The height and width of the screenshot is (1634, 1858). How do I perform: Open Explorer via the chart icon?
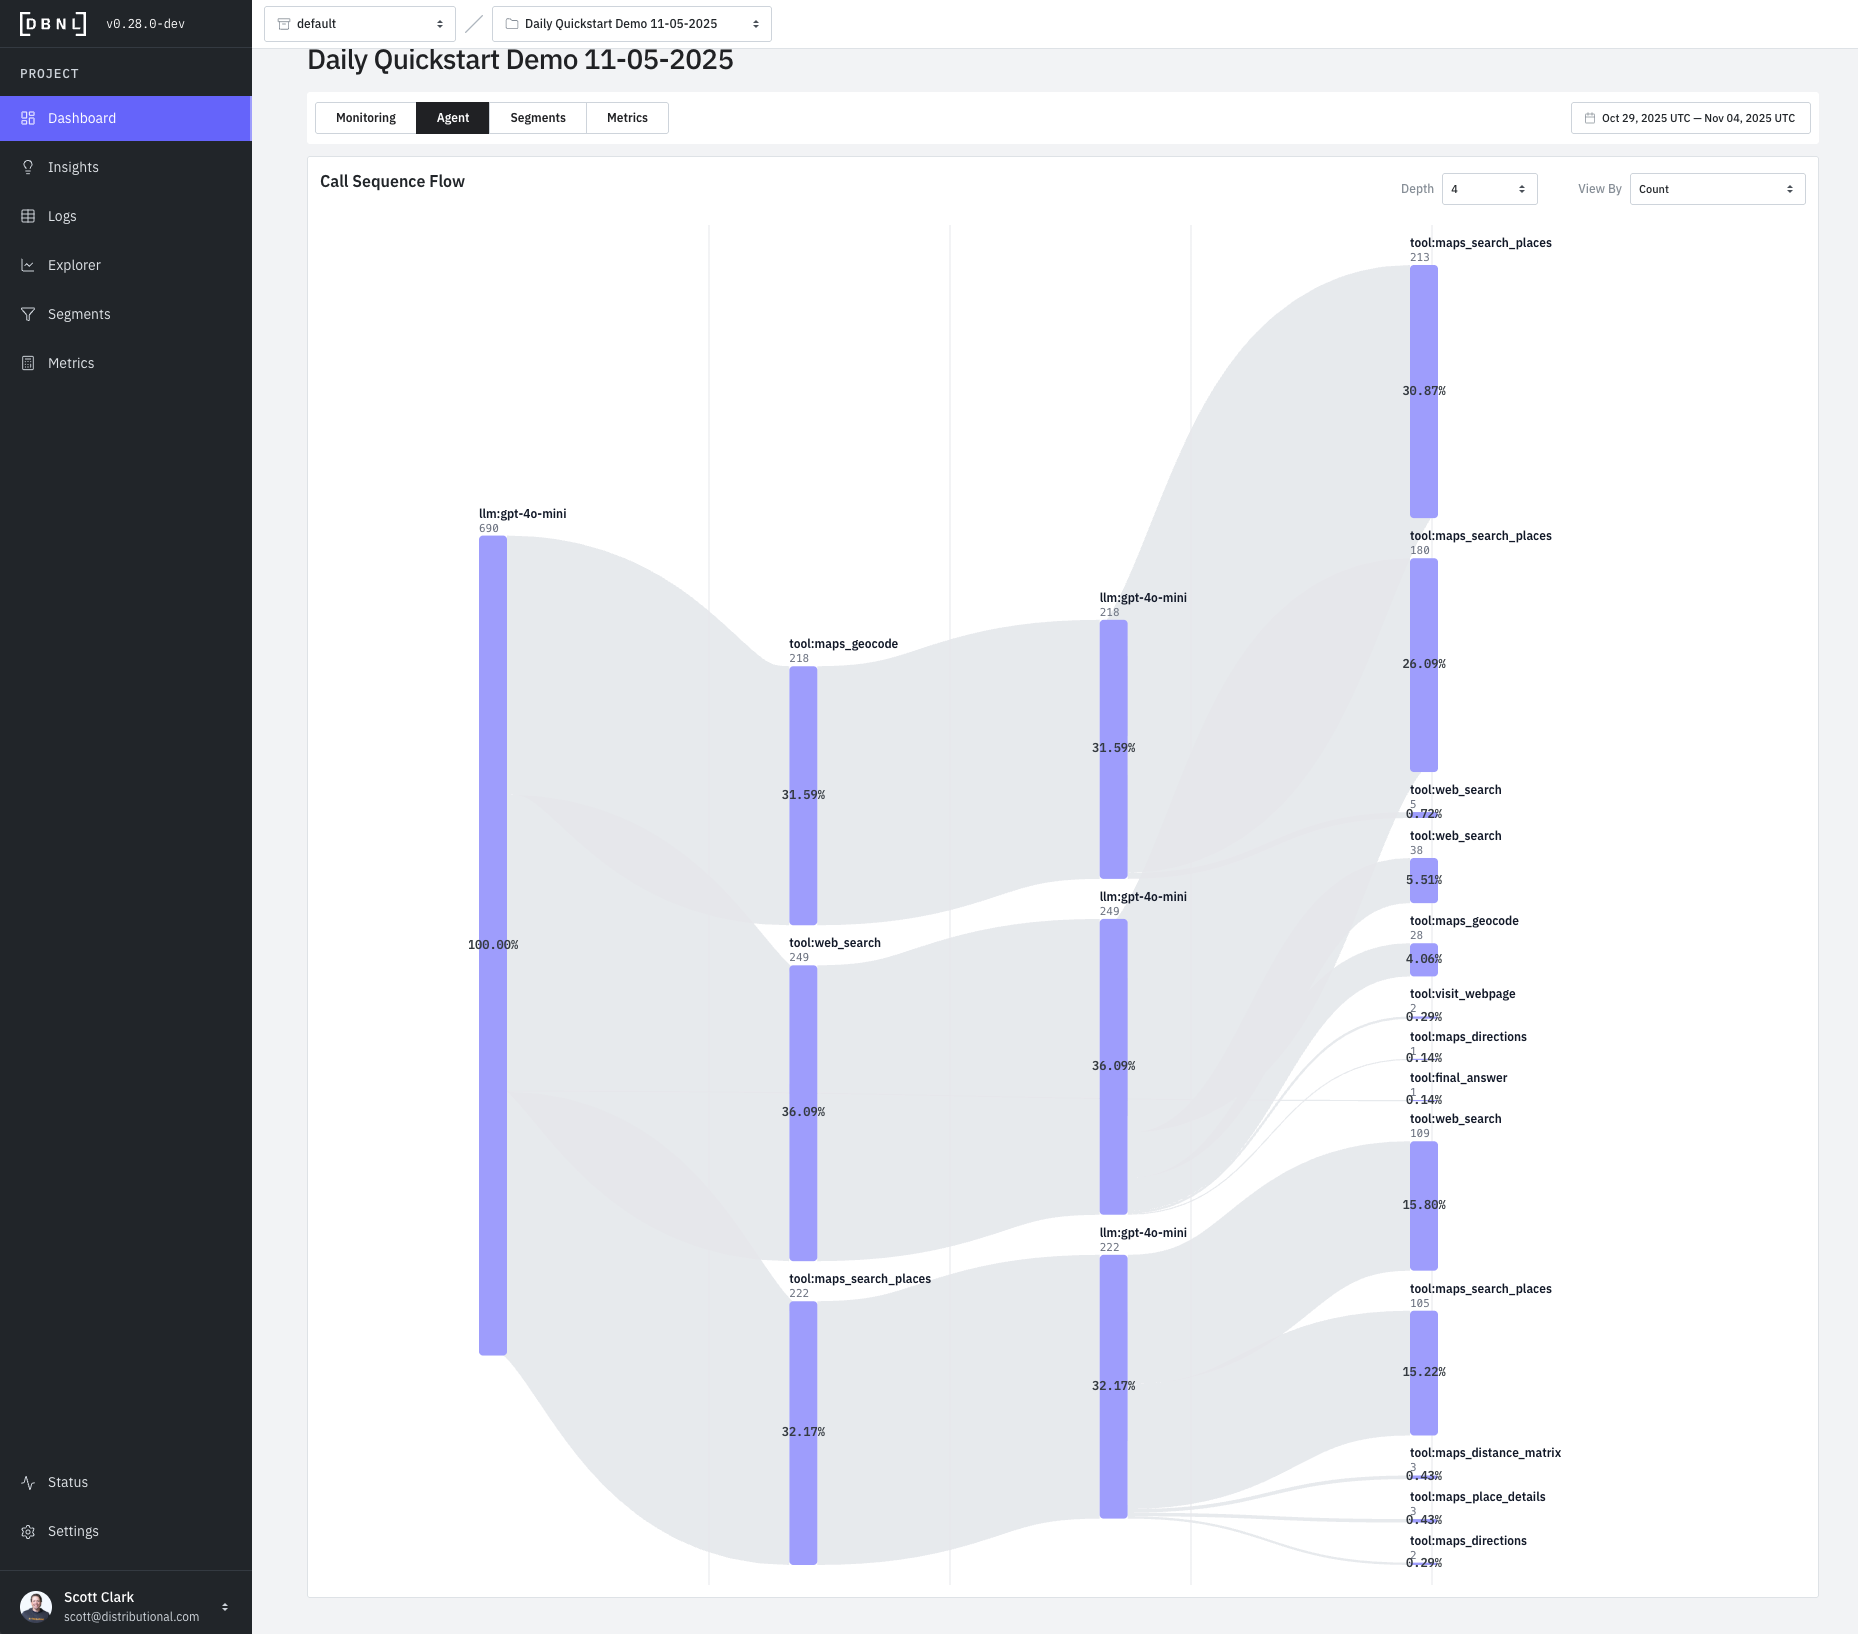(28, 265)
